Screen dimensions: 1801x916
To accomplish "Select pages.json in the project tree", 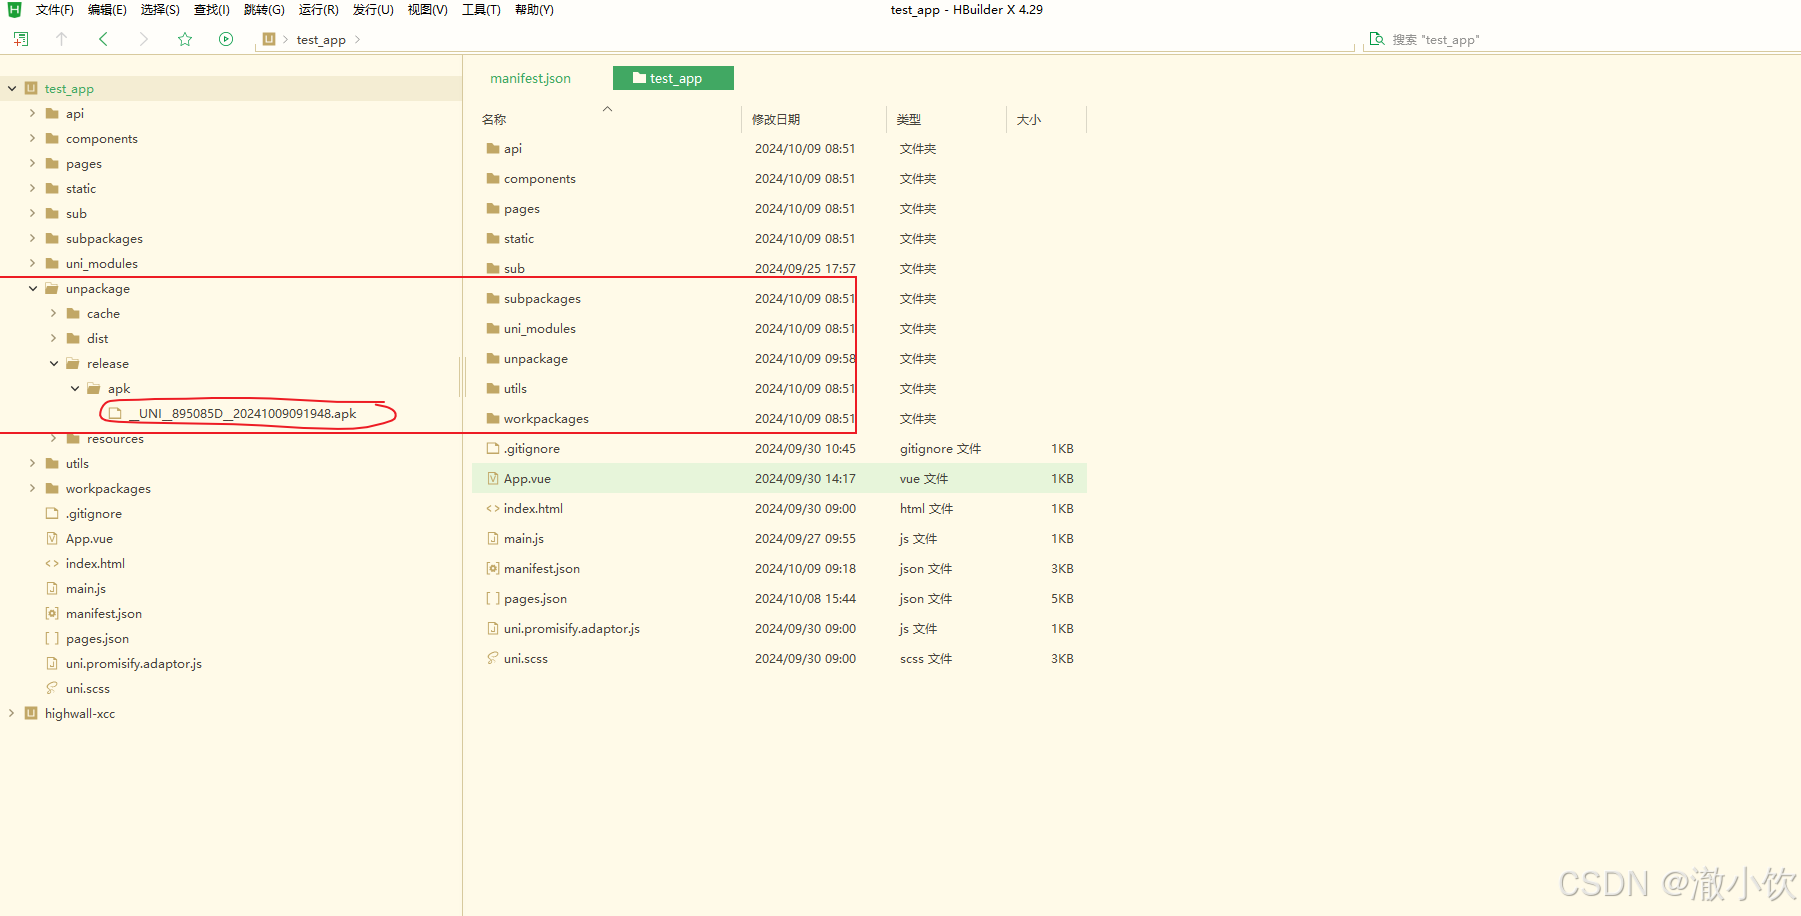I will [97, 638].
